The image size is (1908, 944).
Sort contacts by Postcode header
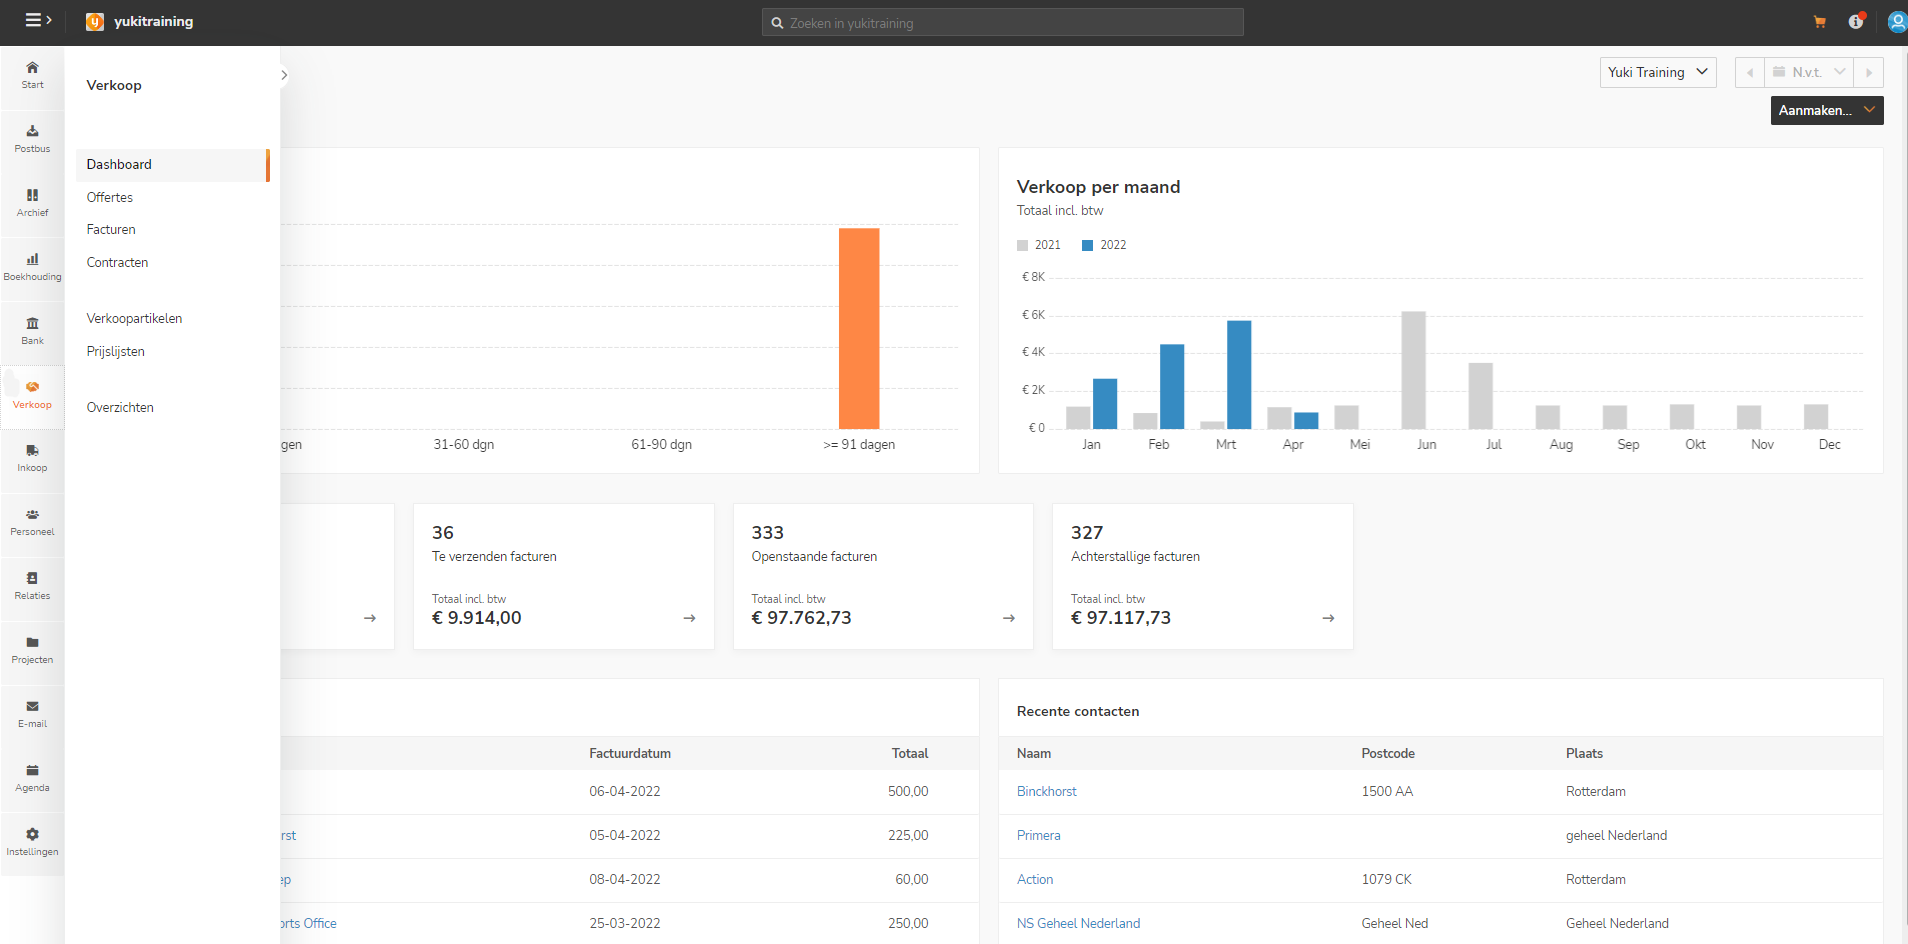[x=1388, y=754]
